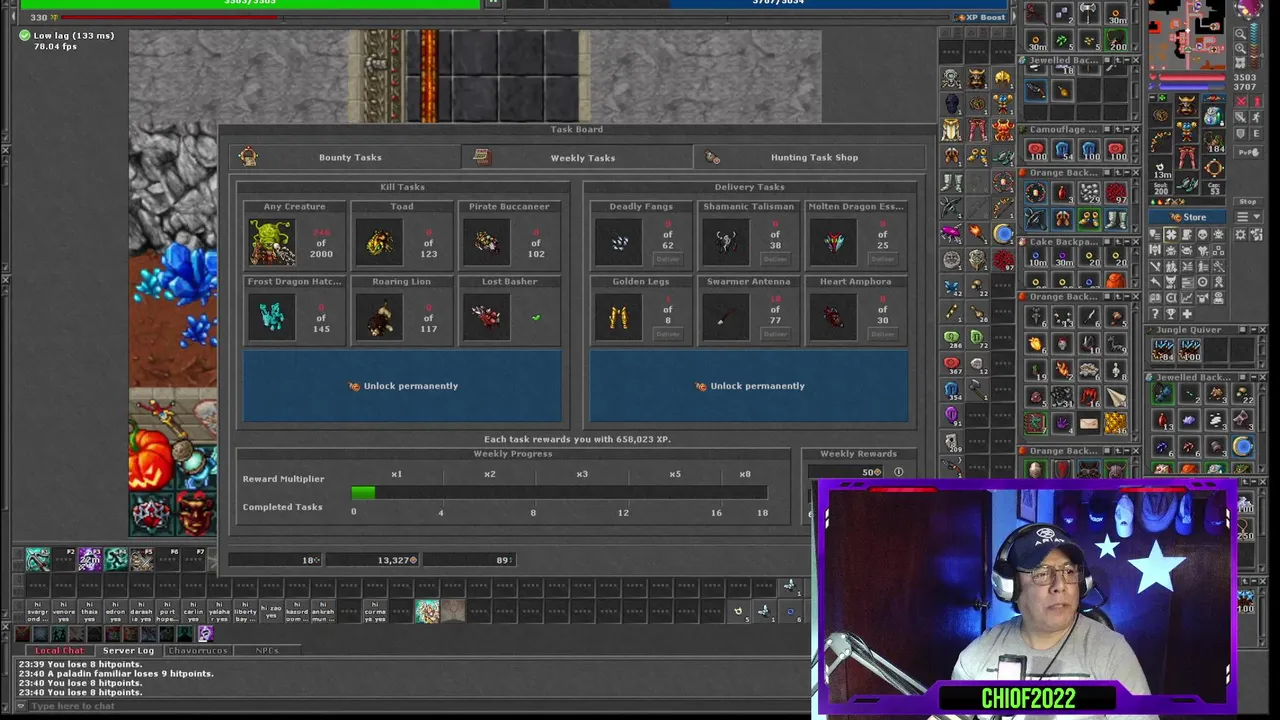Zoom in the minimap
Viewport: 1280px width, 720px height.
(x=1240, y=48)
